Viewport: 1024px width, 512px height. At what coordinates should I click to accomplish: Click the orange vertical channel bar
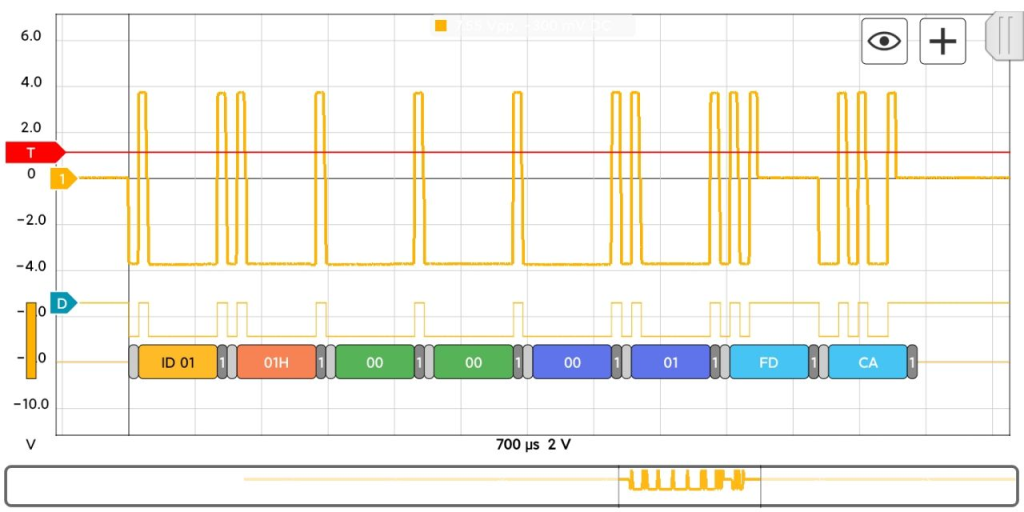[31, 340]
